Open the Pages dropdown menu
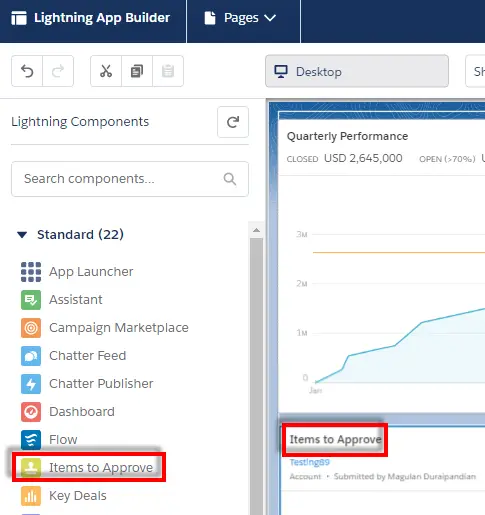 (244, 18)
